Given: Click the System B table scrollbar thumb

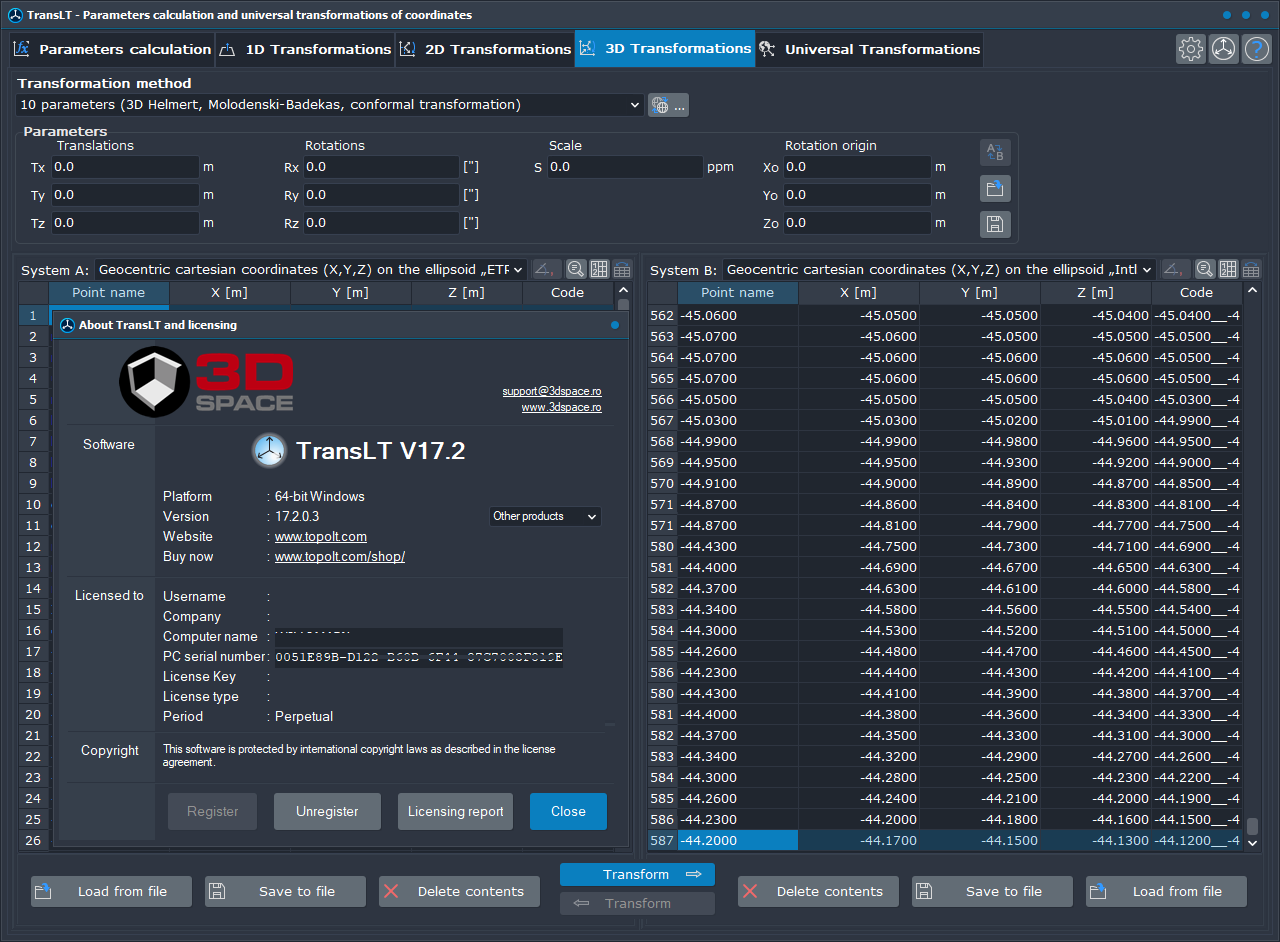Looking at the screenshot, I should (x=1252, y=826).
